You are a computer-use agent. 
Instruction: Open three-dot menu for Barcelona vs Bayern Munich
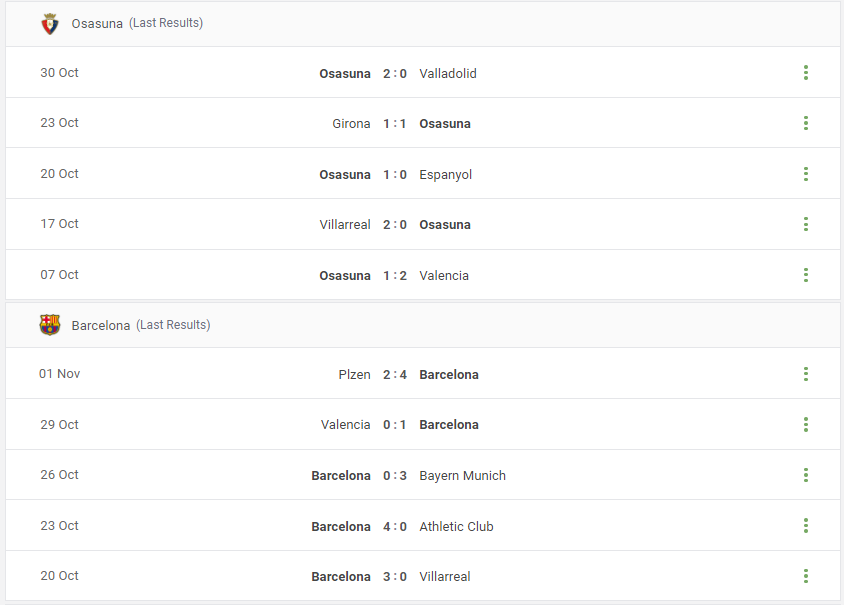(806, 475)
